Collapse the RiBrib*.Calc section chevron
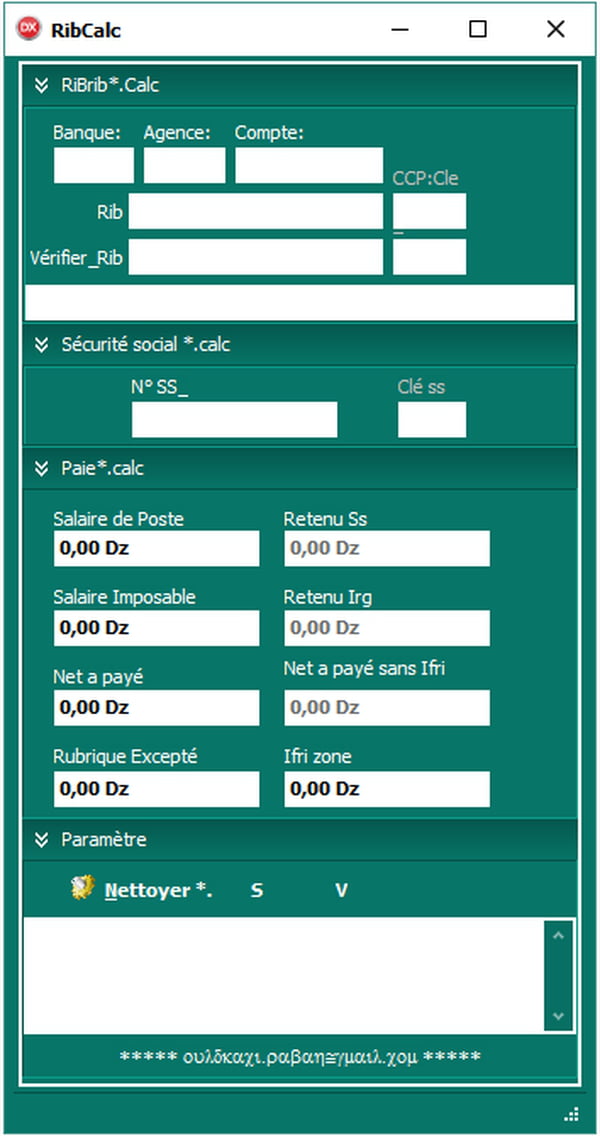 pos(41,85)
